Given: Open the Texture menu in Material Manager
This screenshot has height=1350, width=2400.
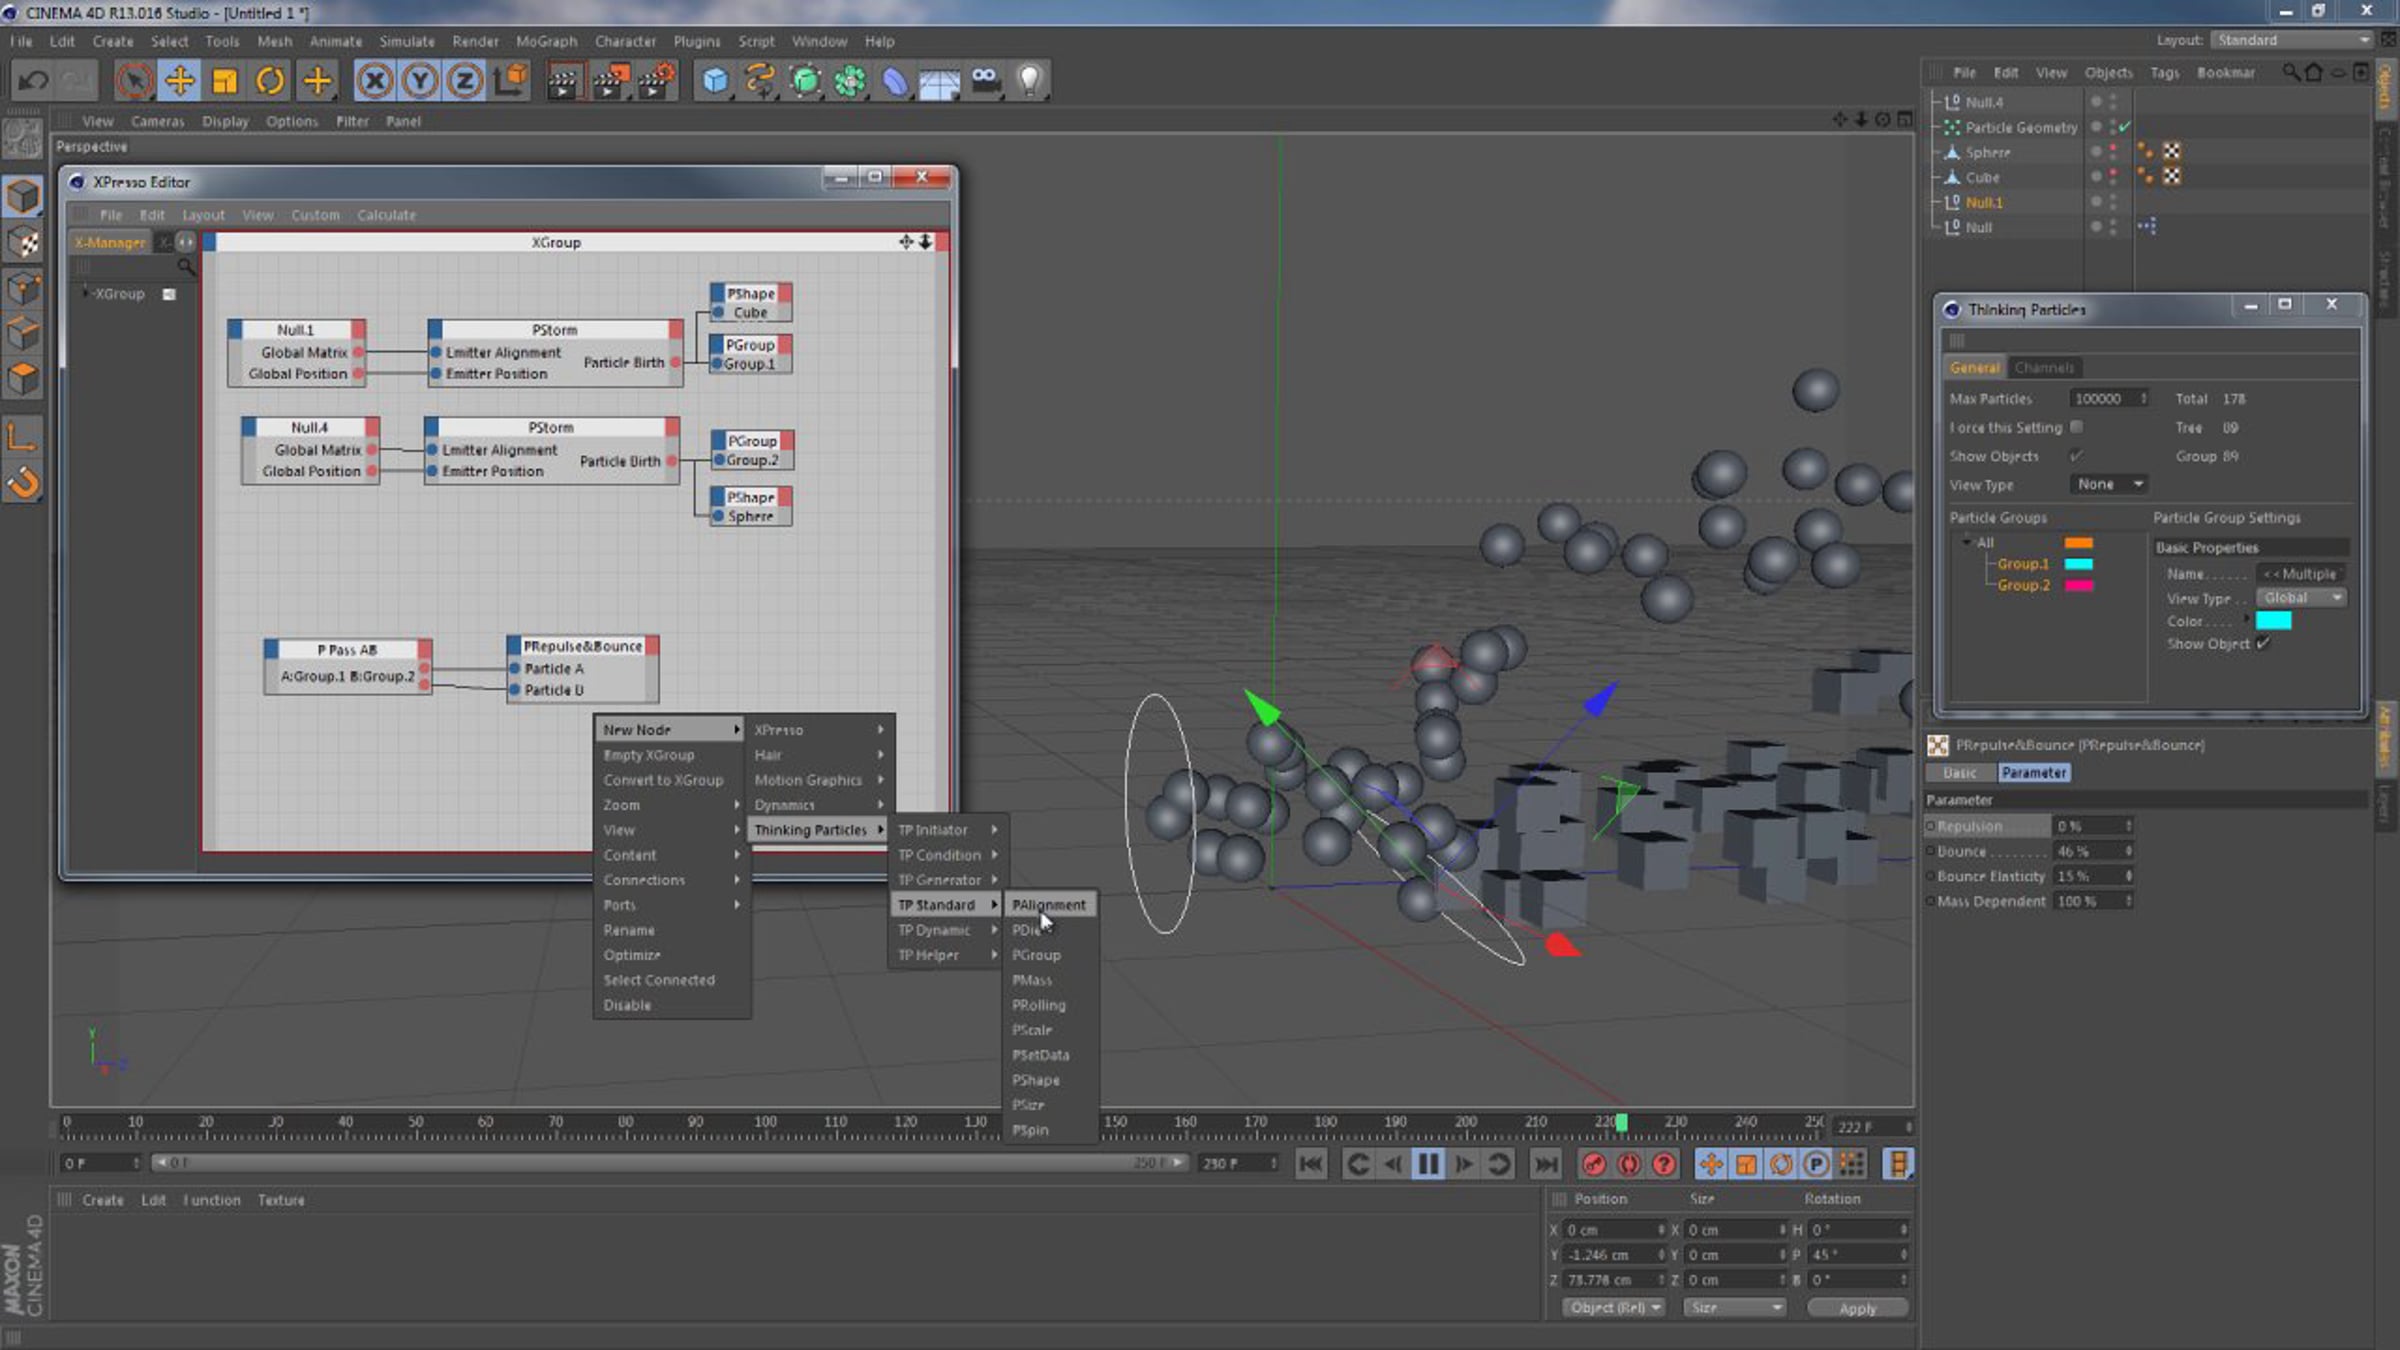Looking at the screenshot, I should pos(281,1199).
